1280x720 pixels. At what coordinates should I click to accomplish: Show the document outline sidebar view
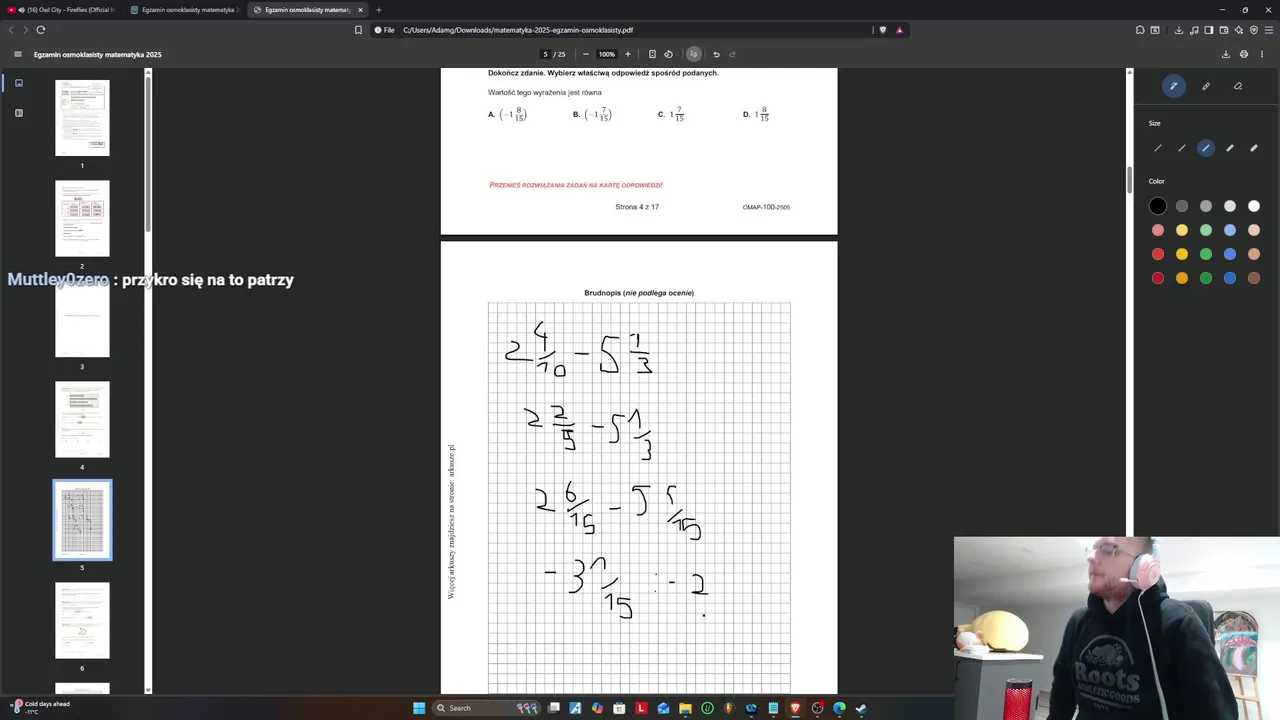[x=18, y=113]
